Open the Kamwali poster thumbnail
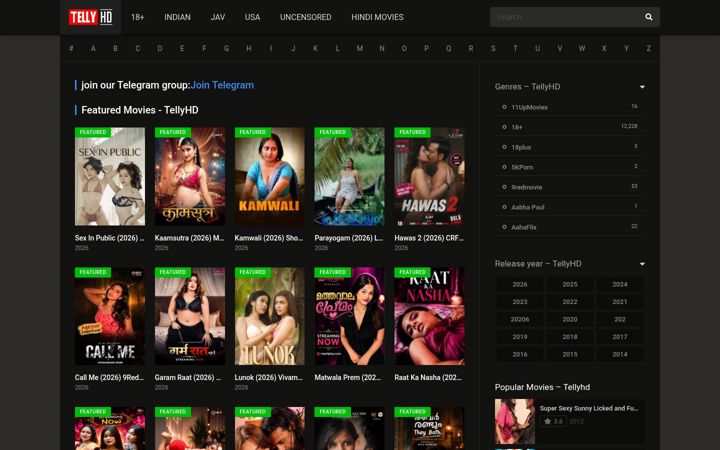This screenshot has width=720, height=450. coord(270,177)
